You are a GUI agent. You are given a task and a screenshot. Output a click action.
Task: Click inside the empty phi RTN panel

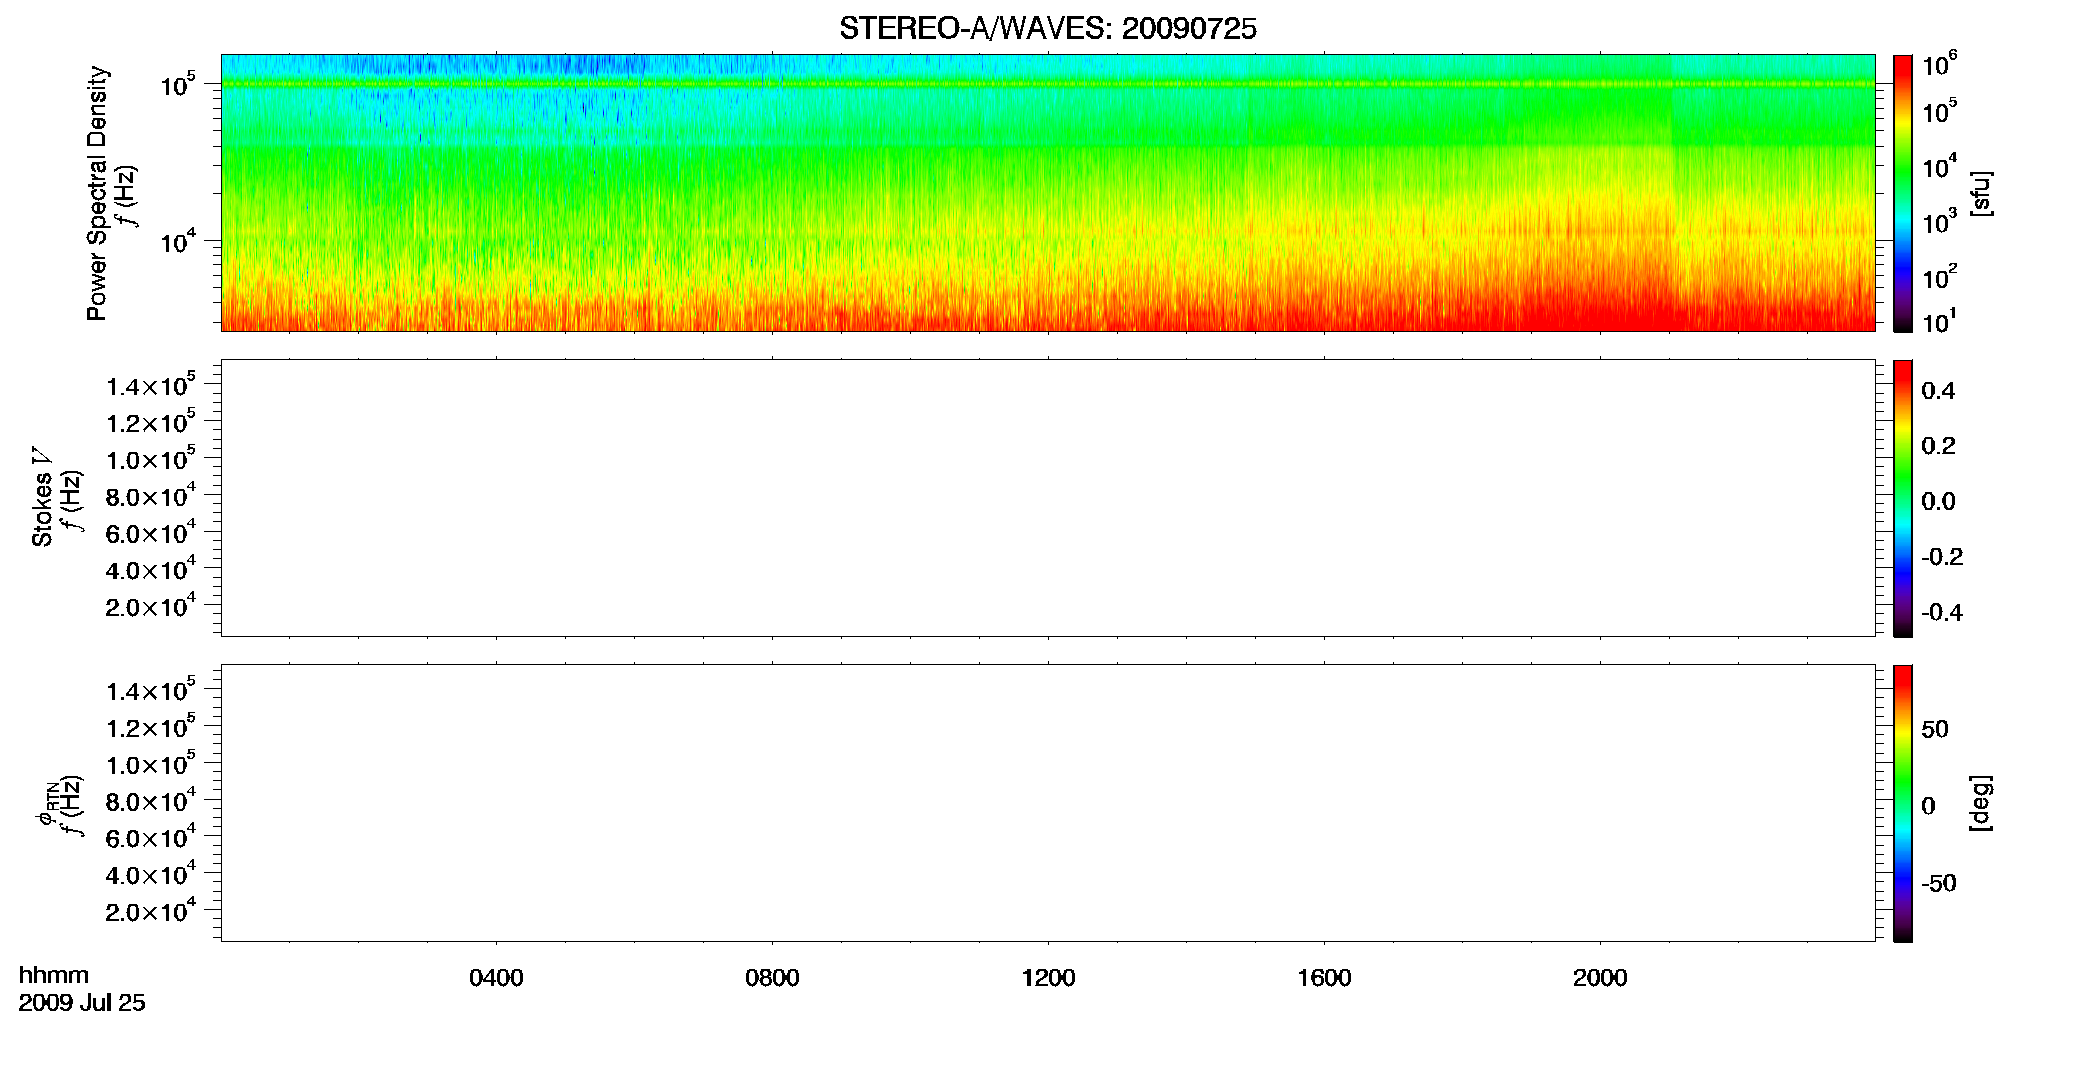(1047, 803)
